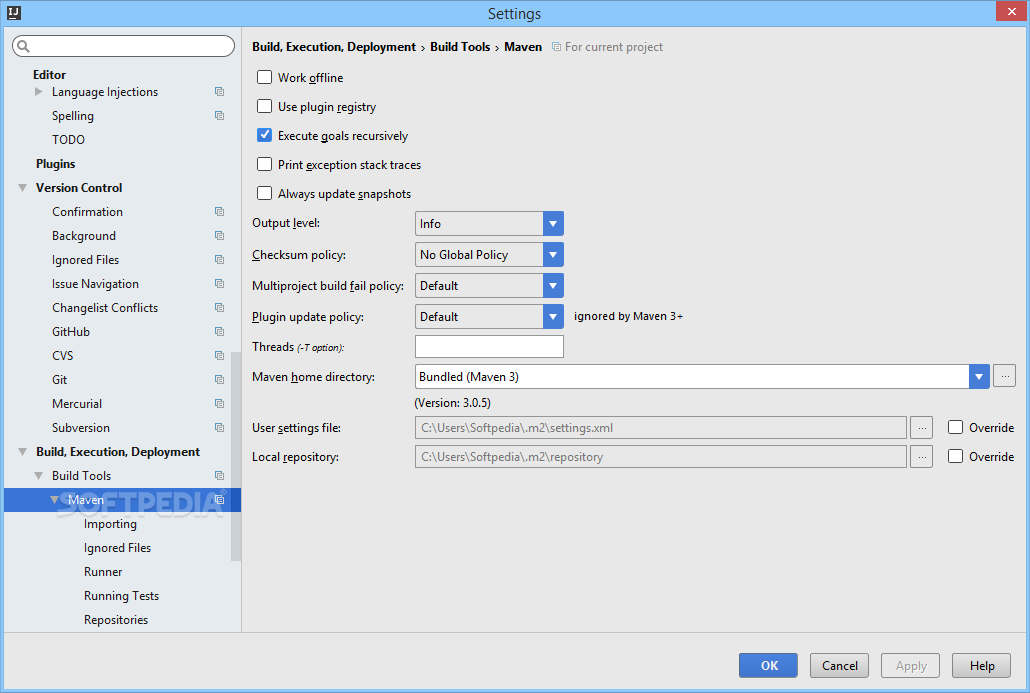This screenshot has height=693, width=1030.
Task: Open the TODO settings page
Action: 68,139
